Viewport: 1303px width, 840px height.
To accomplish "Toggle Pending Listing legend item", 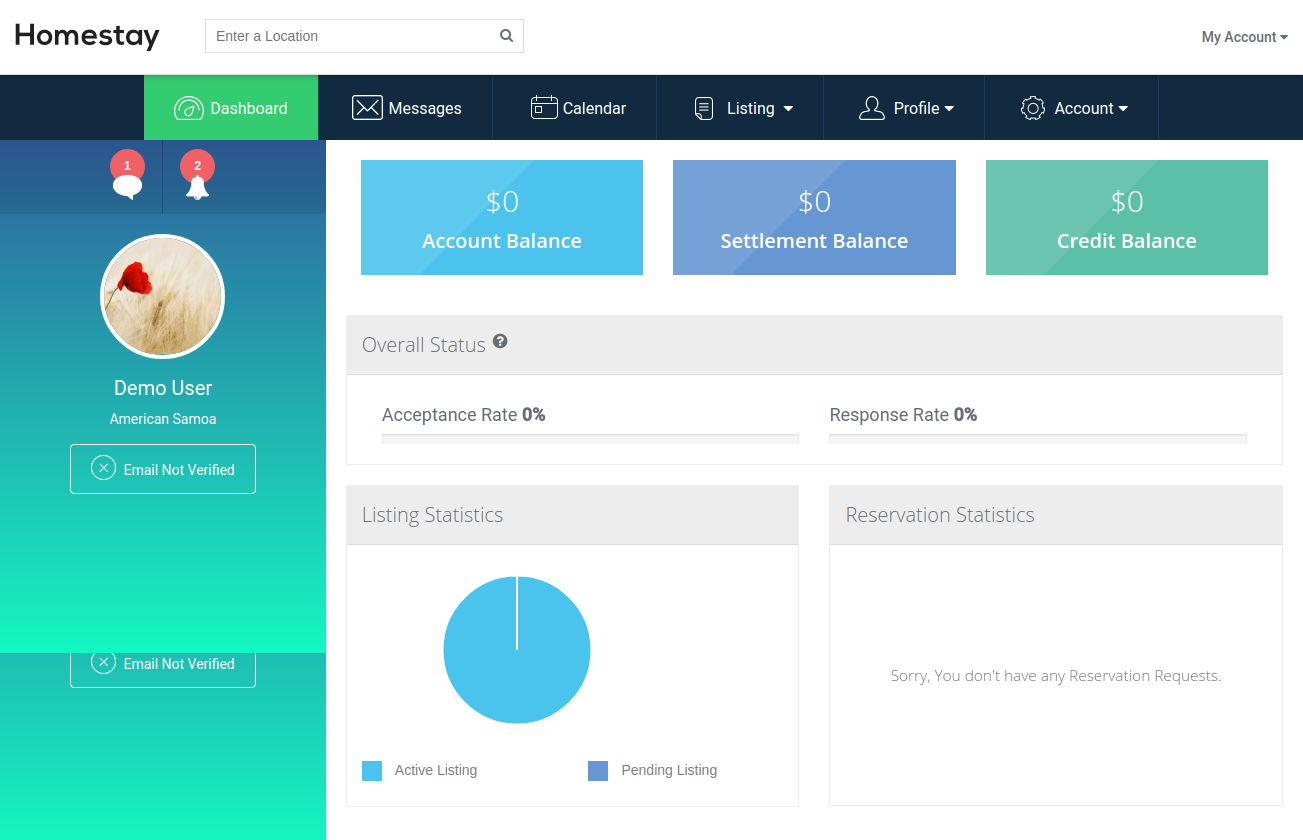I will 653,770.
